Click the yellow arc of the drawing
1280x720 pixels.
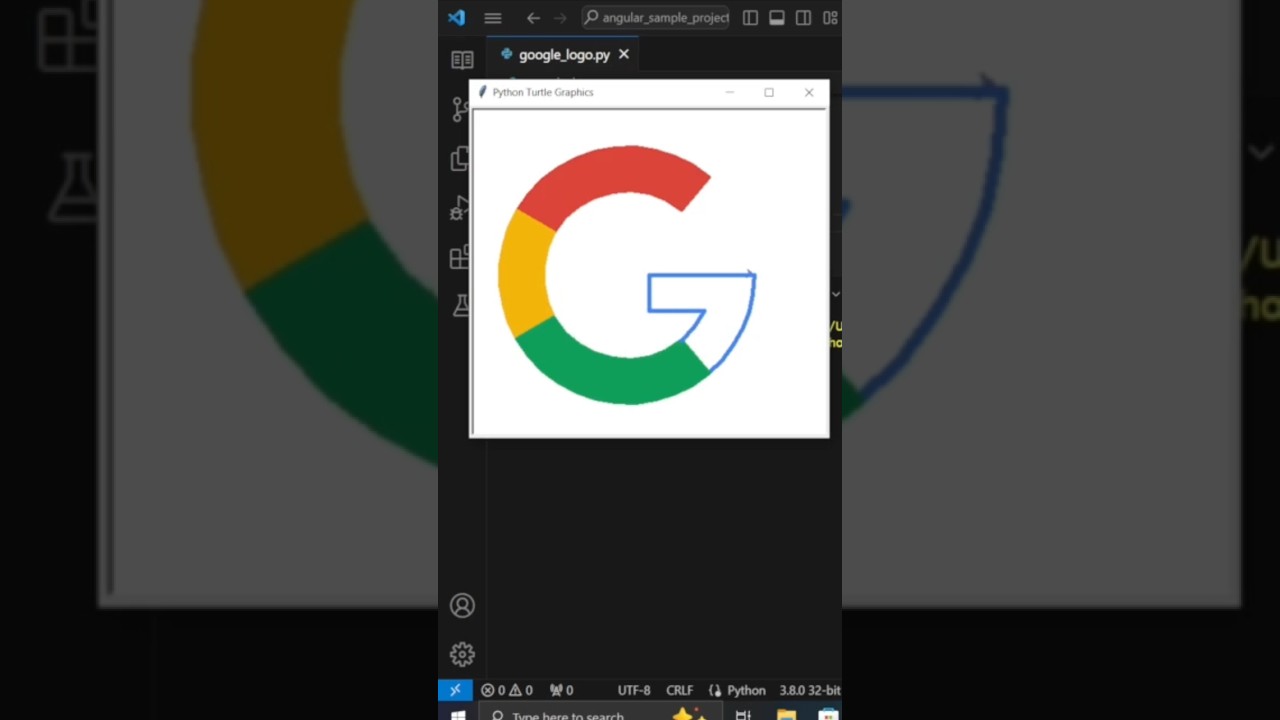tap(523, 274)
